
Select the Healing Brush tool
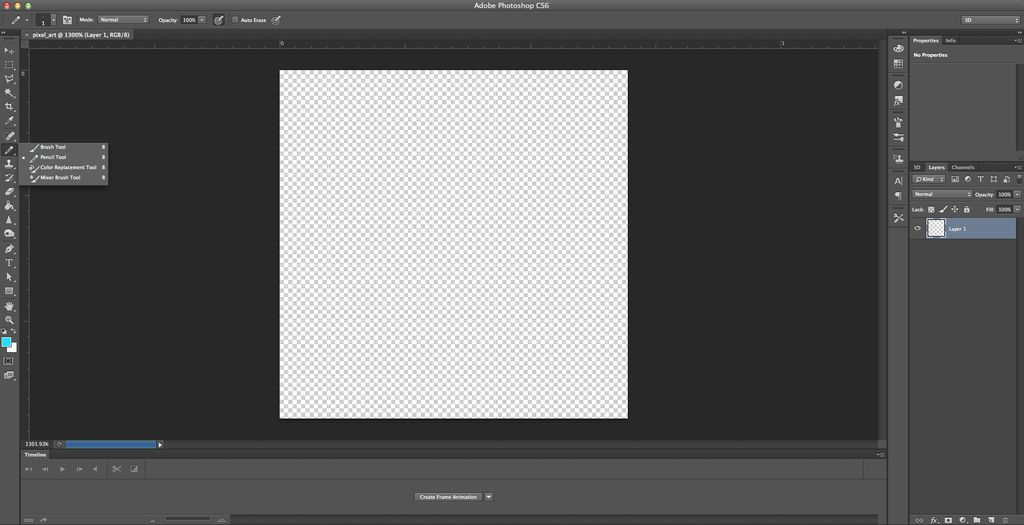click(x=9, y=136)
